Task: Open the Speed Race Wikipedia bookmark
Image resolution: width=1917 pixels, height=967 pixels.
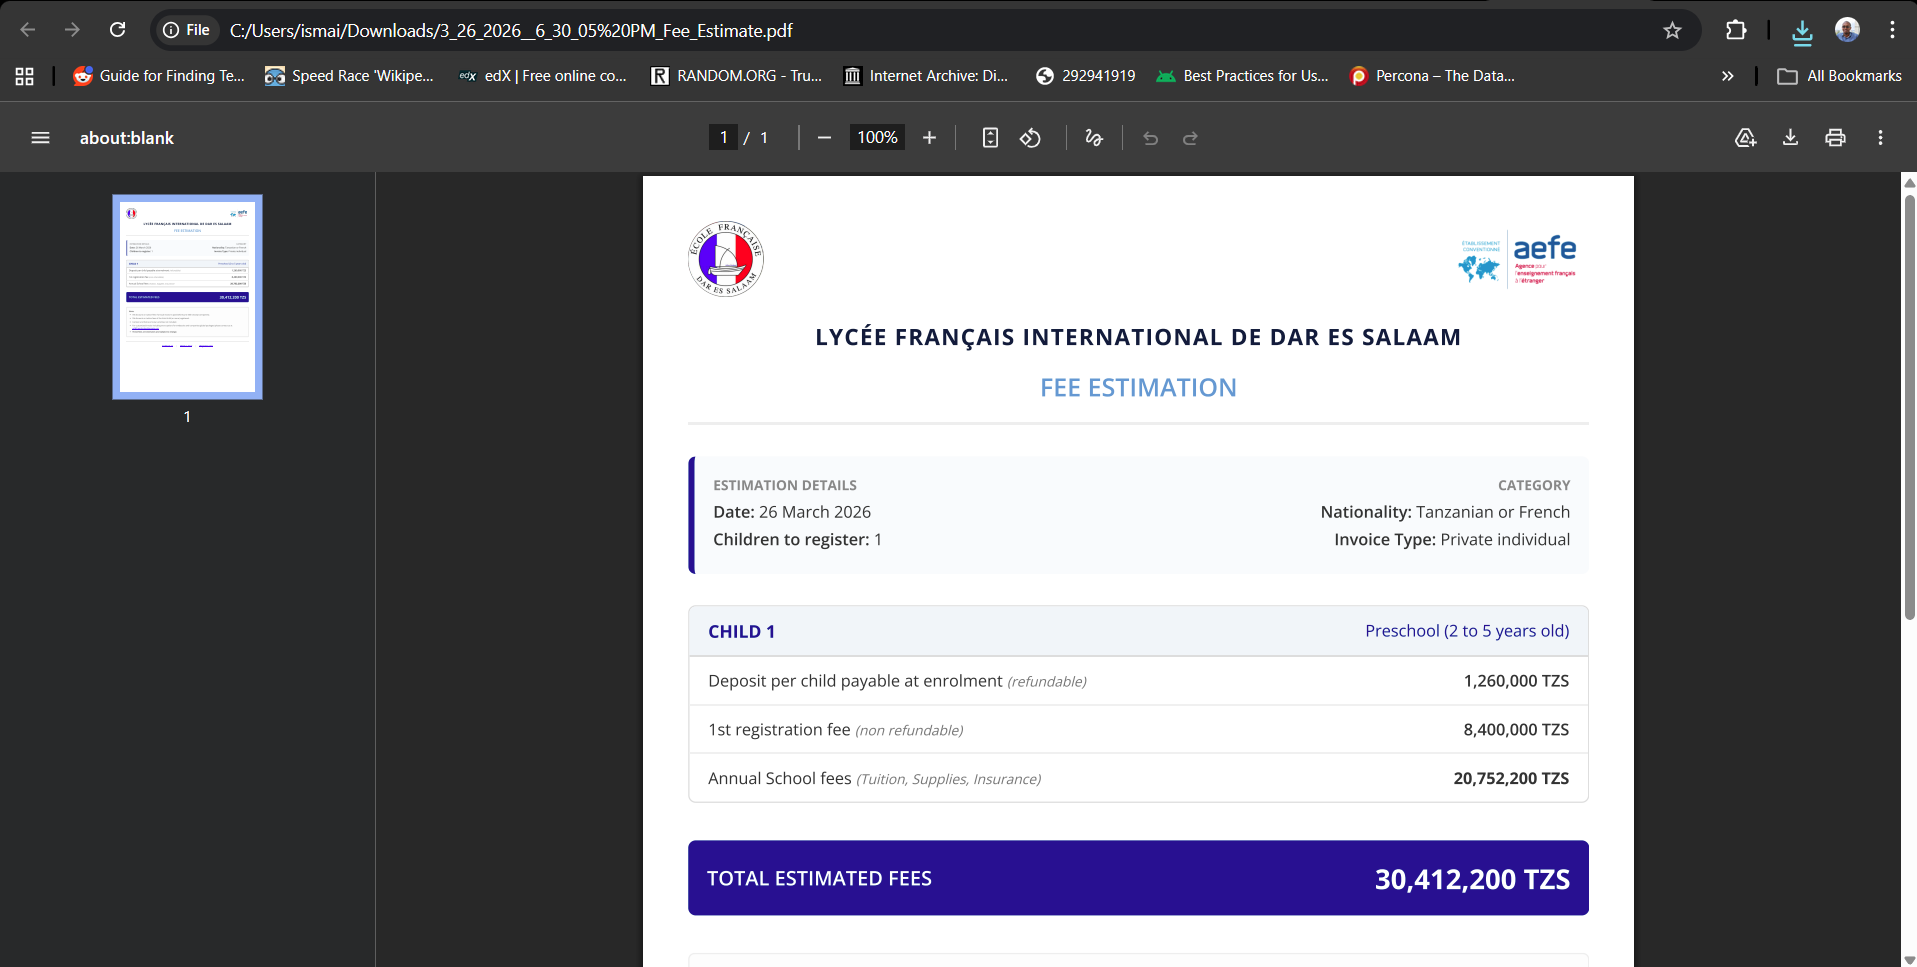Action: [x=349, y=76]
